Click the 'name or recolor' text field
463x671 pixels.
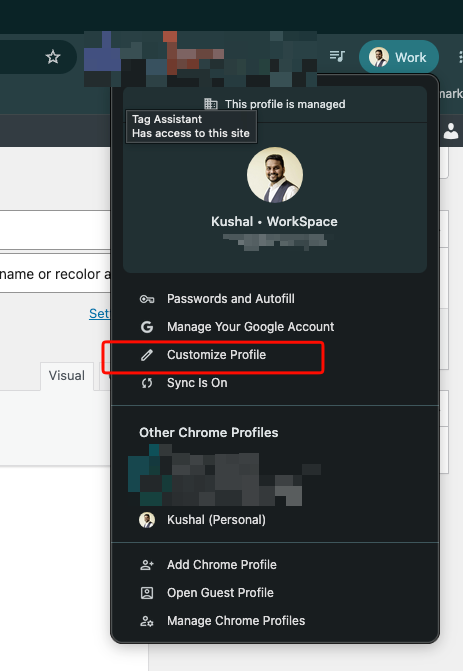(x=55, y=273)
